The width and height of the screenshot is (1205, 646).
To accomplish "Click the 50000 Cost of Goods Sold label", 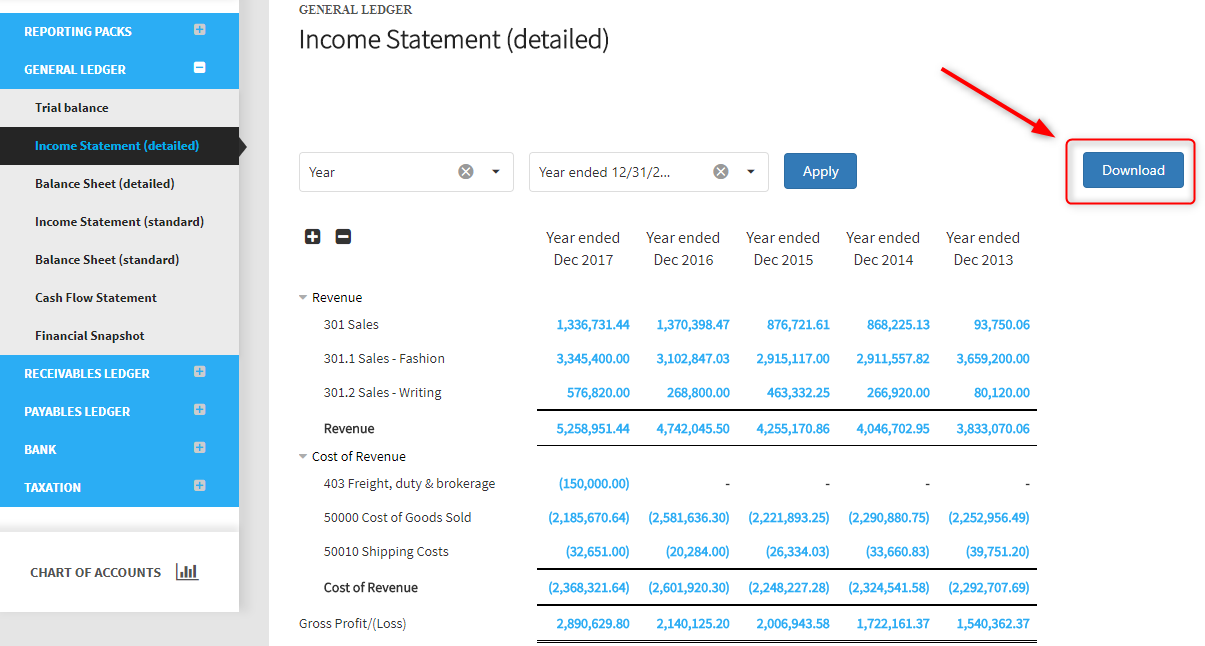I will 398,518.
